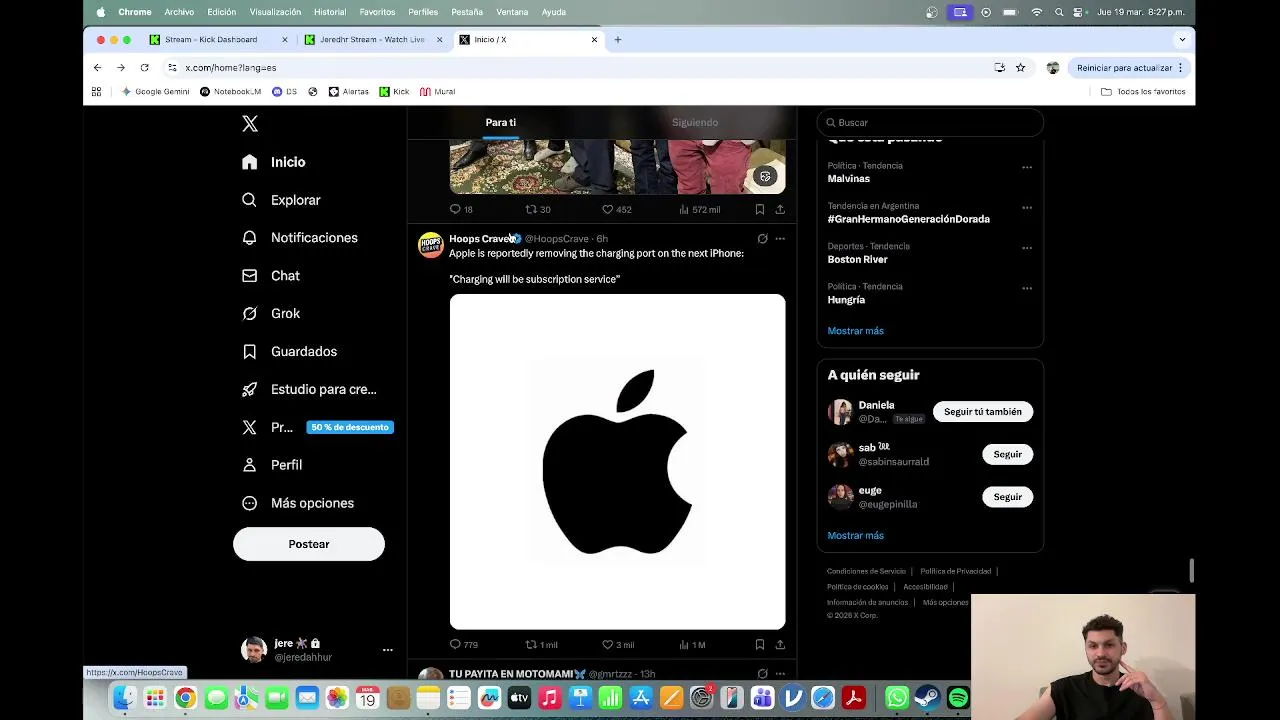
Task: Open Grok explain on Hoops Crave post
Action: click(x=762, y=239)
